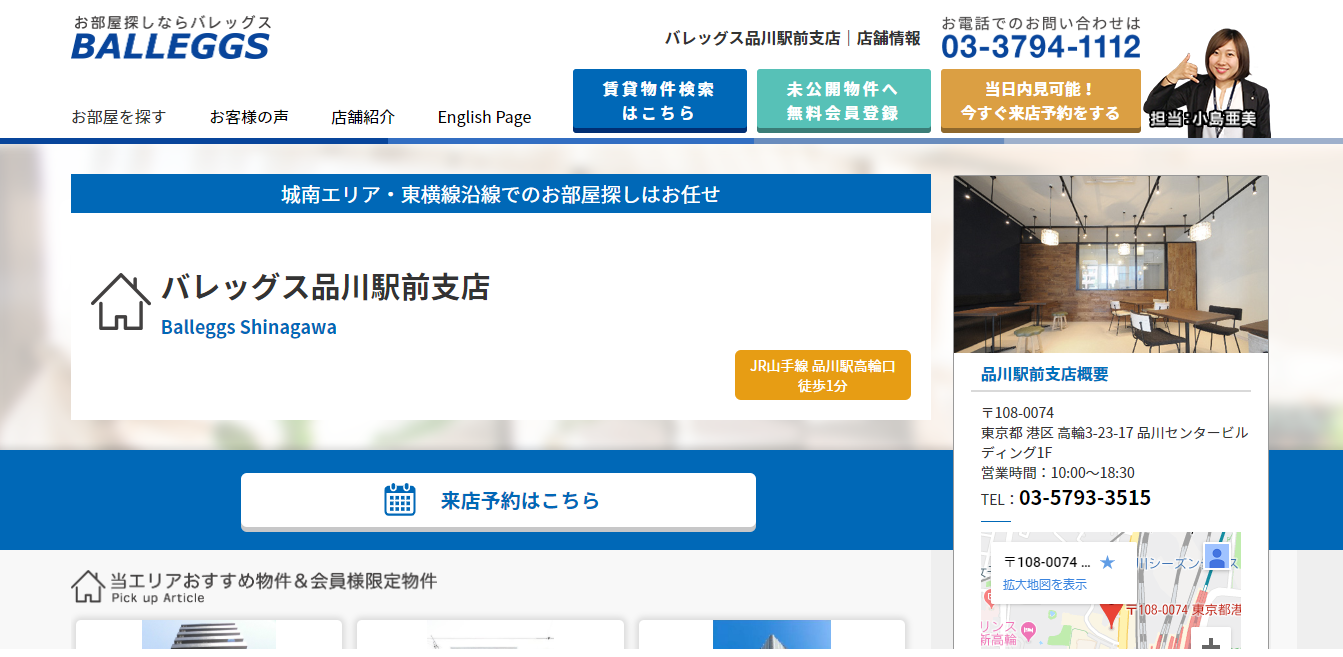Click the large バレッグス品川駅前支店 title
The height and width of the screenshot is (657, 1343).
tap(325, 287)
